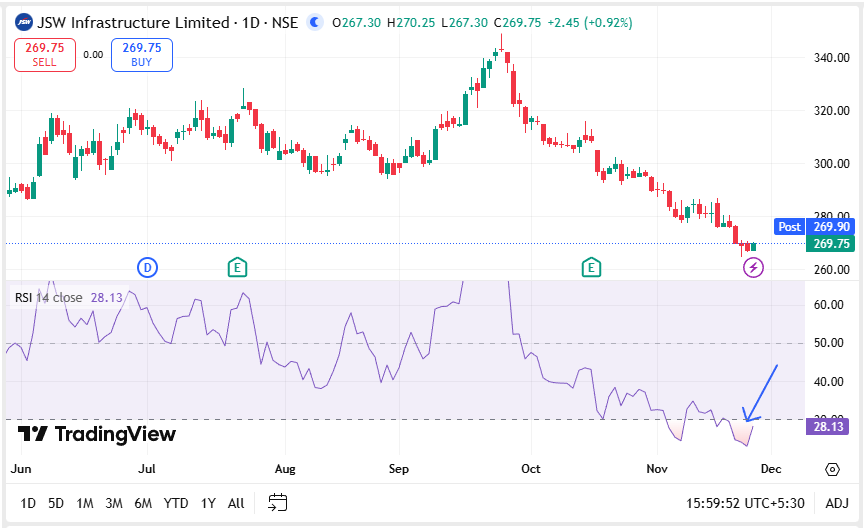The height and width of the screenshot is (528, 864).
Task: Click the RSI 14 close indicator label
Action: [48, 297]
